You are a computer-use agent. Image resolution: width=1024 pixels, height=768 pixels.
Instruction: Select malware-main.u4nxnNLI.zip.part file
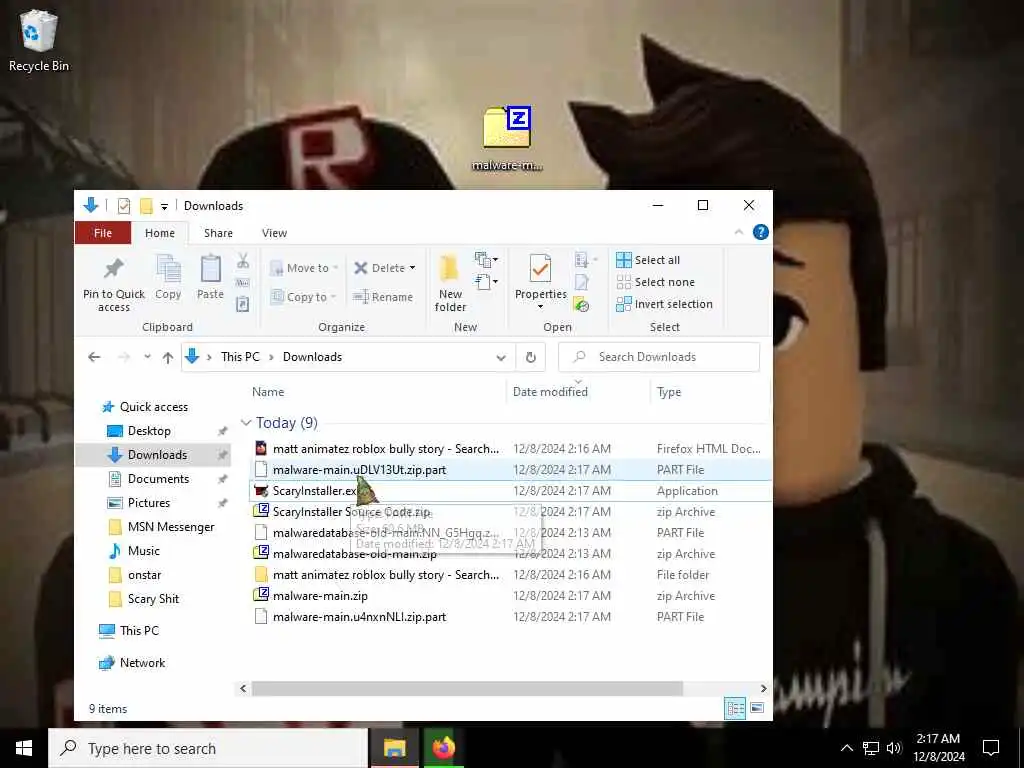click(359, 616)
